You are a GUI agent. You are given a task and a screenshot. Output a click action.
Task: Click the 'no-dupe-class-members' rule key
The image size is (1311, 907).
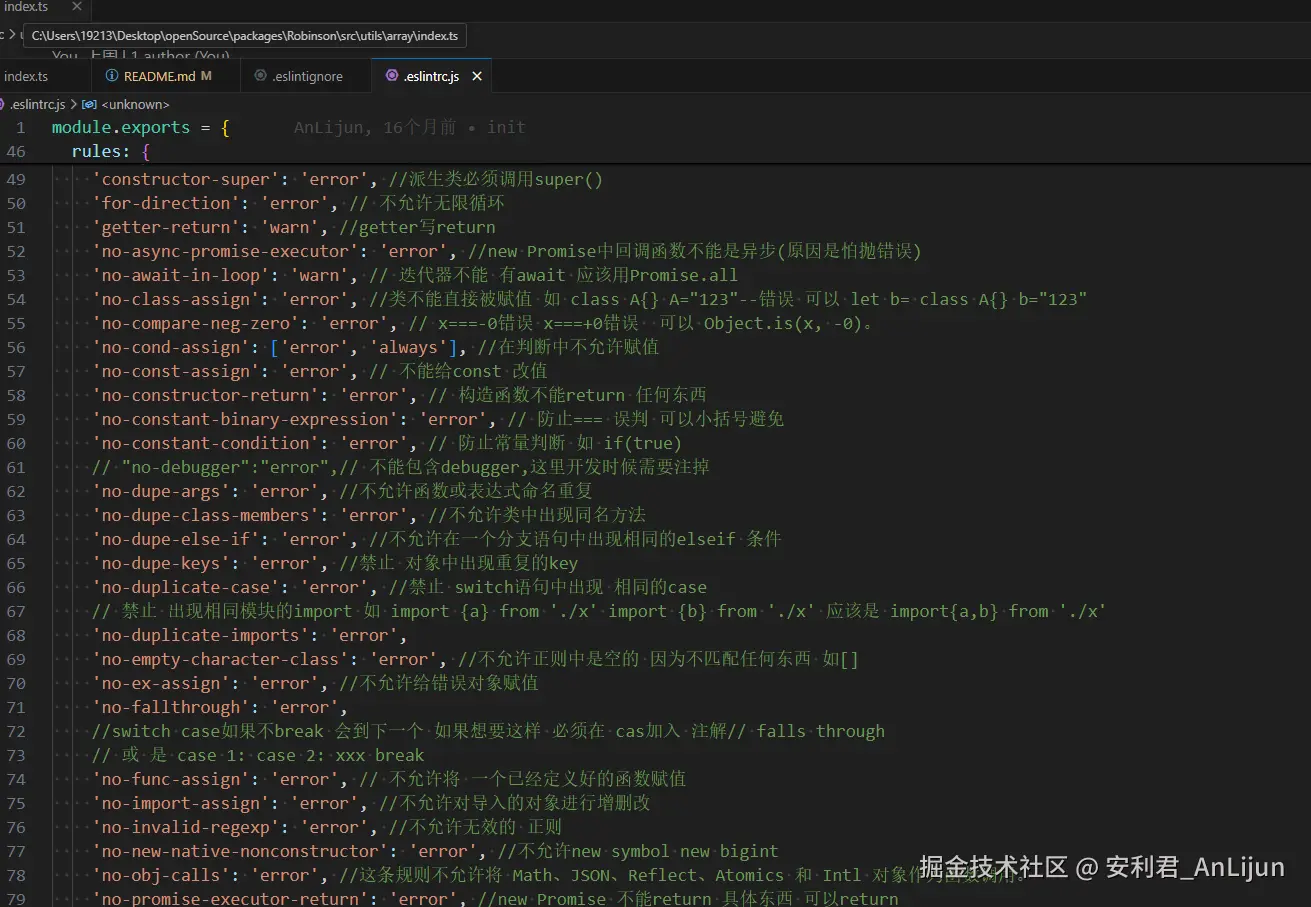(206, 516)
